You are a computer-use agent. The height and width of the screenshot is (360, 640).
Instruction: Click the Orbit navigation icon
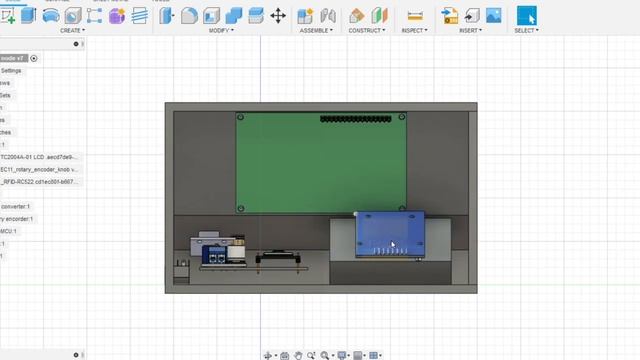[268, 356]
